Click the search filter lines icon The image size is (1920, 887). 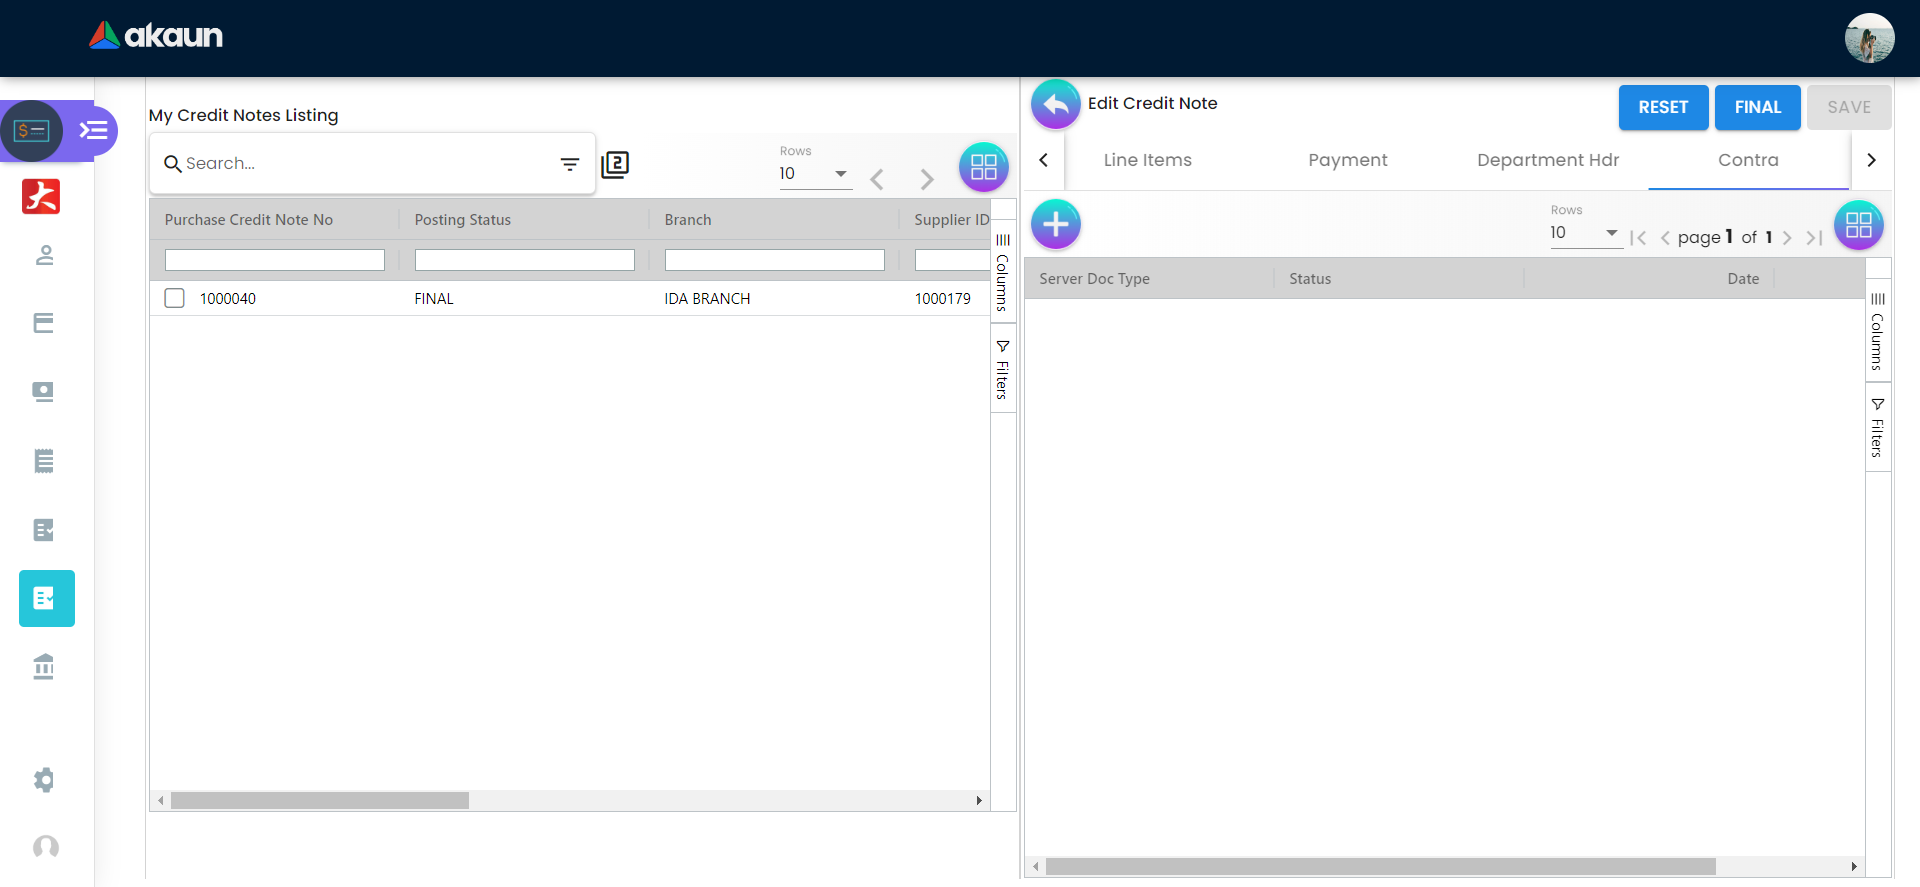(x=569, y=164)
